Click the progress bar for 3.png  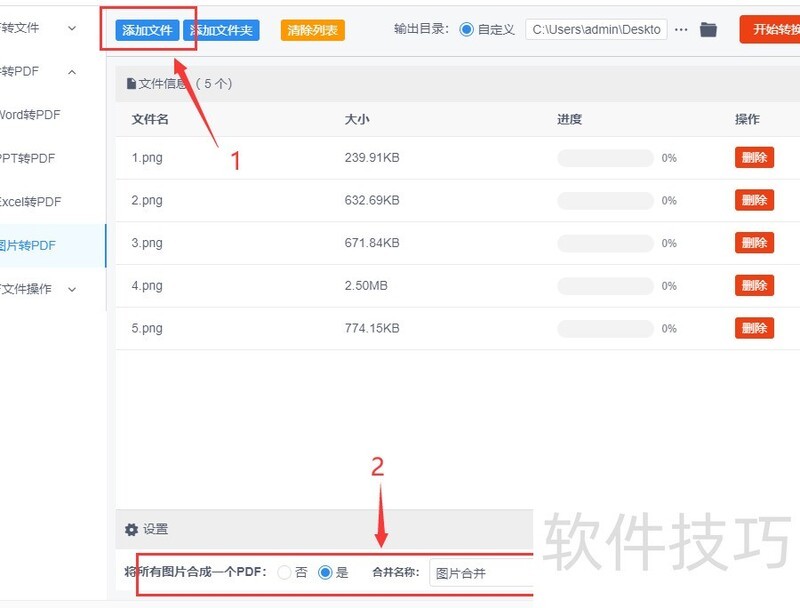pos(605,243)
